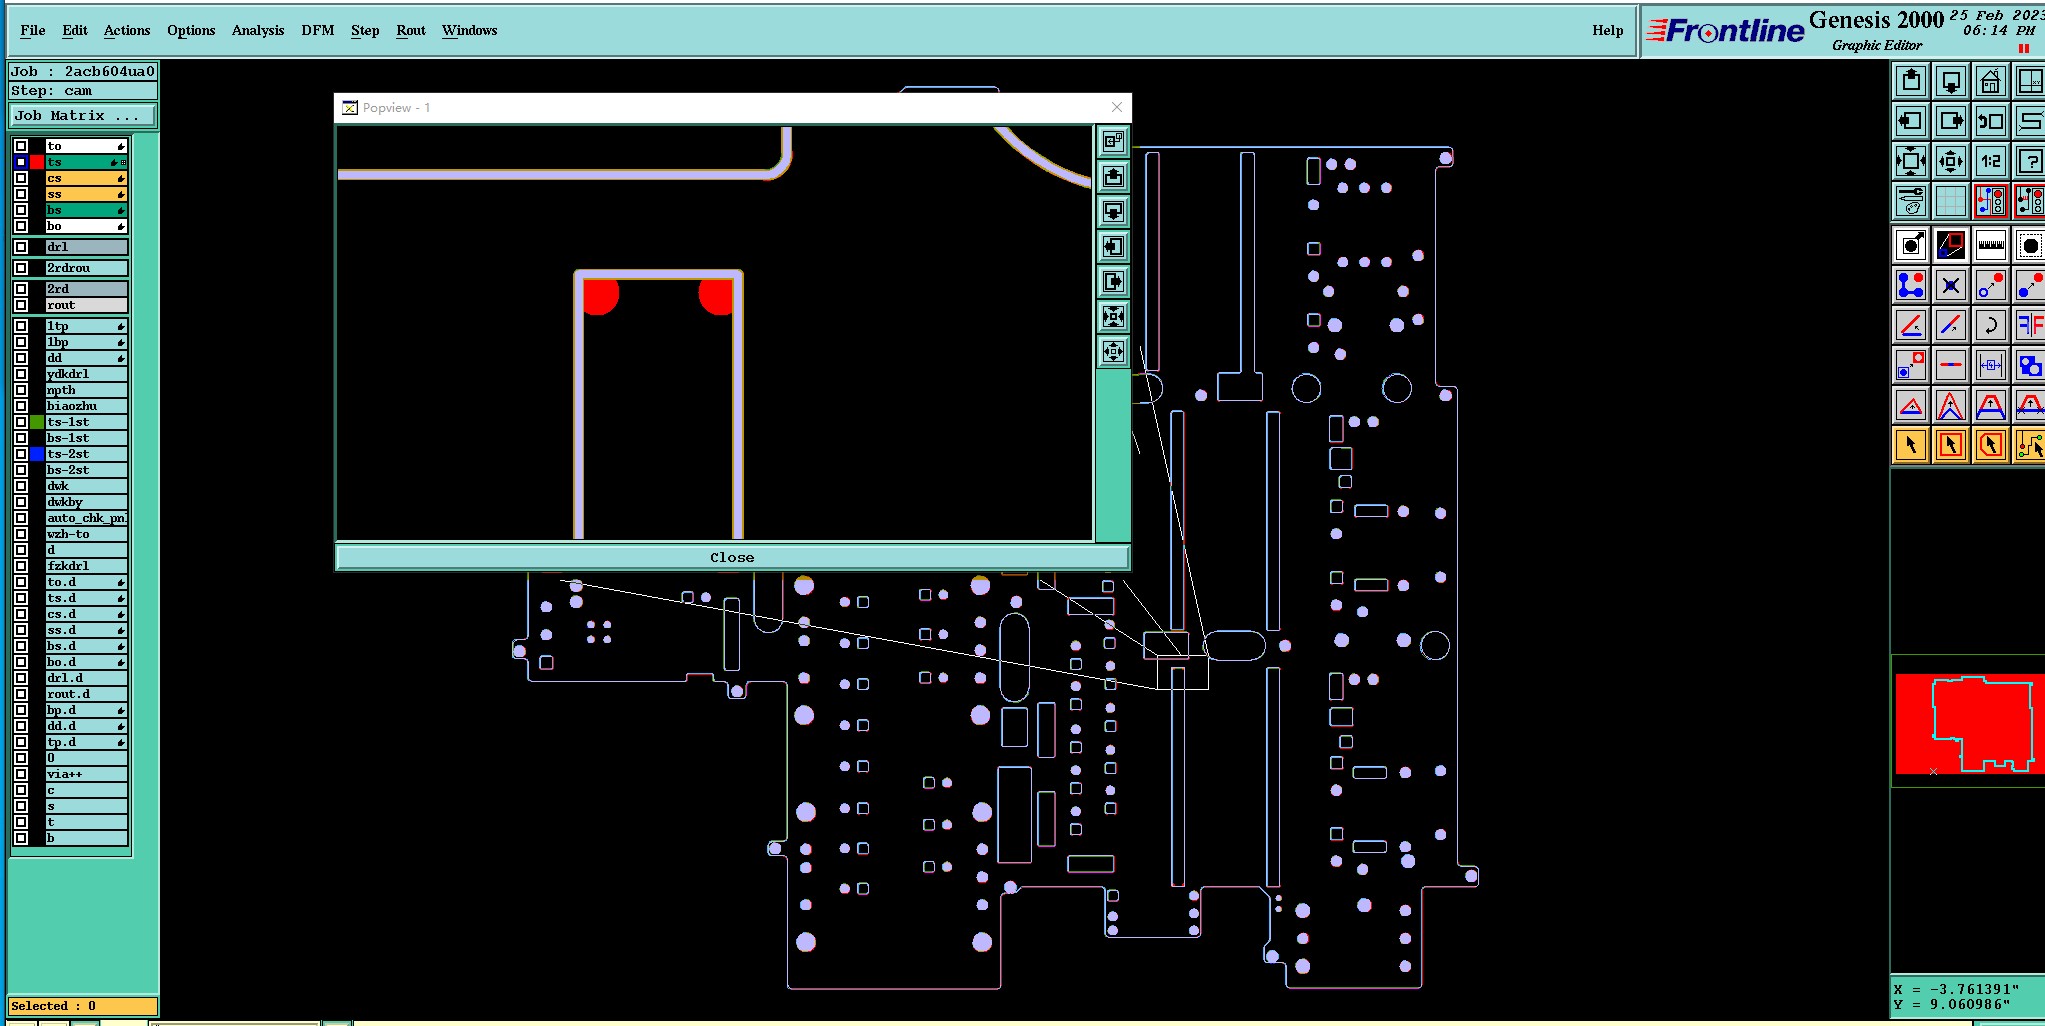The image size is (2045, 1026).
Task: Click the pan down icon in the main toolbar
Action: tap(1951, 81)
